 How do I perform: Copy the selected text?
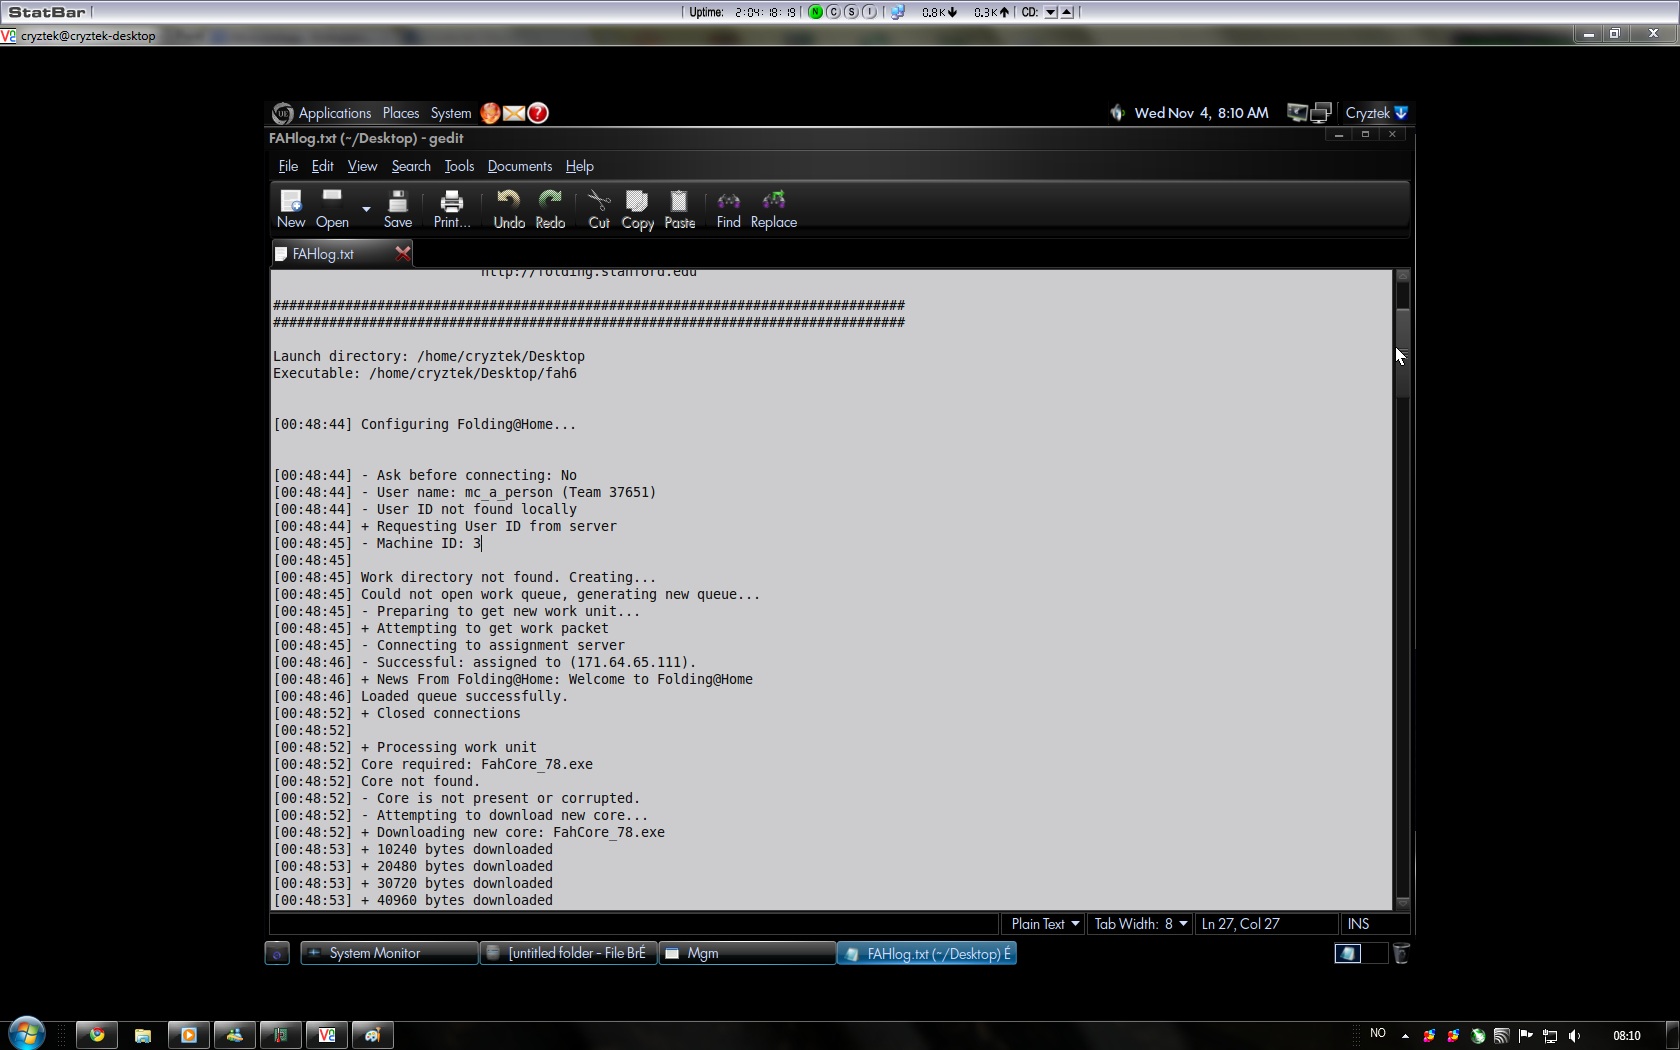(x=637, y=209)
